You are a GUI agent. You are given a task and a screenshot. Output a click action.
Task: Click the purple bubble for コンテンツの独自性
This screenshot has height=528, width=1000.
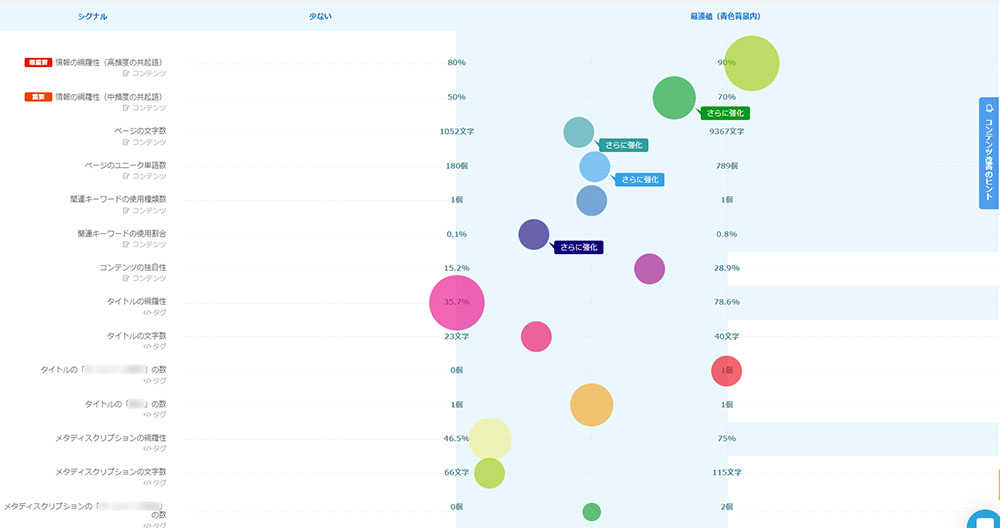pos(649,268)
